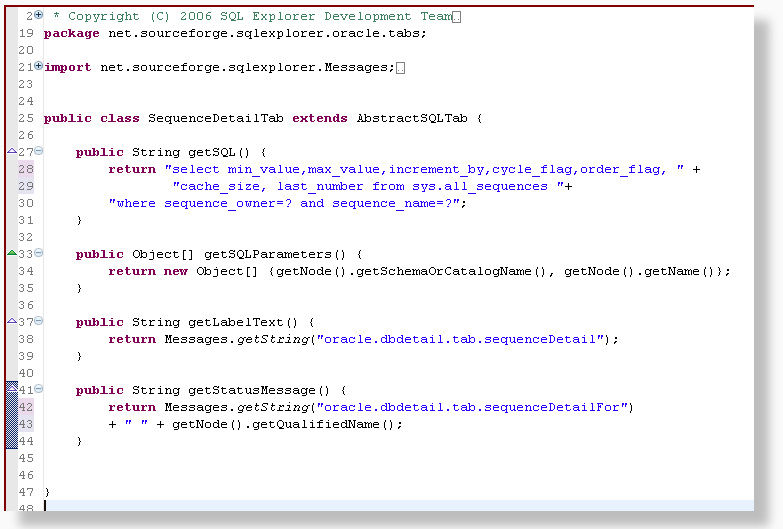Collapse the getSQLParameters method on line 33
This screenshot has height=529, width=783.
38,253
